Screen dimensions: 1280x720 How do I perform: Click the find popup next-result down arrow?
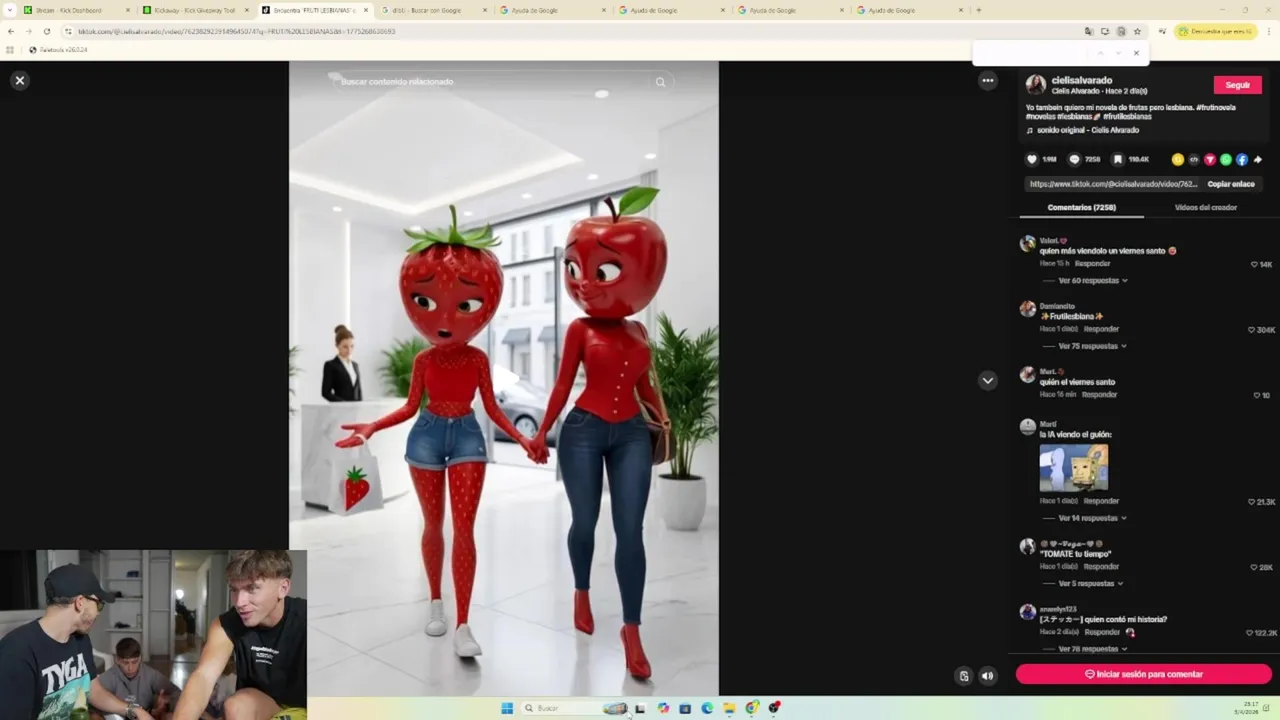tap(1117, 53)
